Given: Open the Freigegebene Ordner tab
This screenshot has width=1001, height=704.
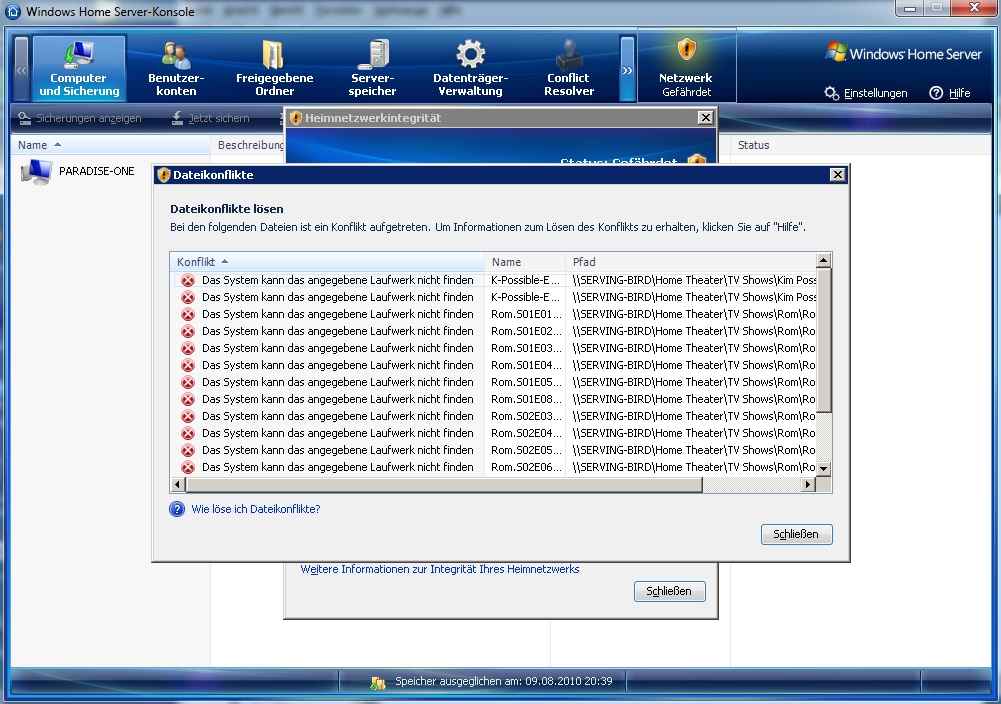Looking at the screenshot, I should (275, 68).
